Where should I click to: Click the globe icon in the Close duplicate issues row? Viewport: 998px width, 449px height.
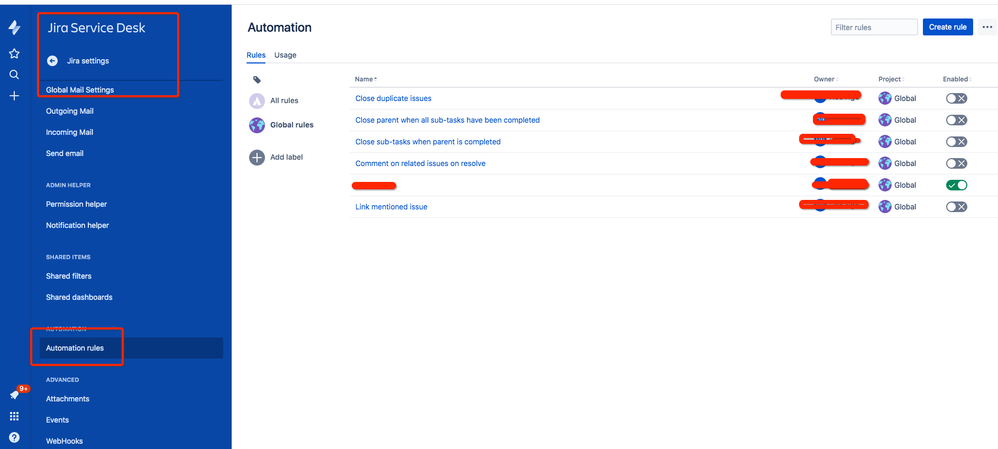885,98
